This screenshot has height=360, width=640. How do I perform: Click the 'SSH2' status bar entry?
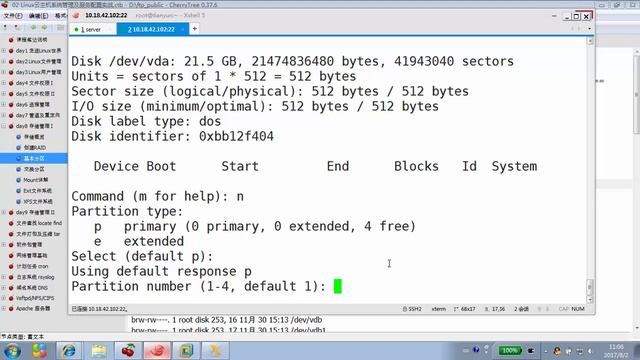click(x=412, y=309)
